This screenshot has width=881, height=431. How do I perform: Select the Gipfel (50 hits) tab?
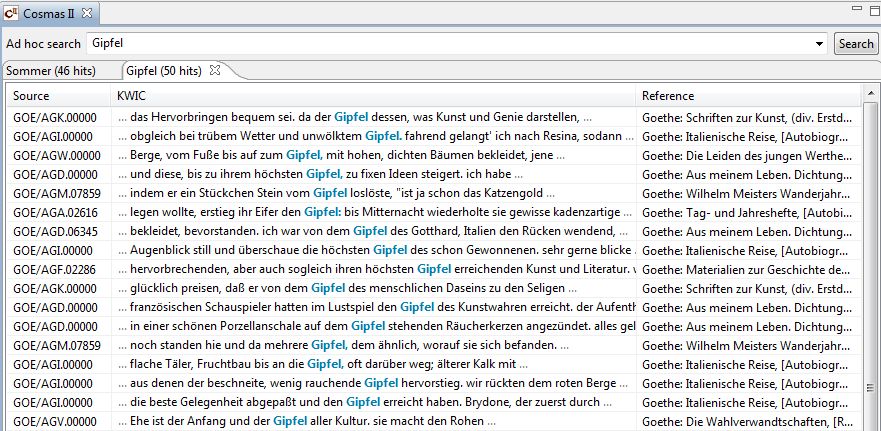164,71
